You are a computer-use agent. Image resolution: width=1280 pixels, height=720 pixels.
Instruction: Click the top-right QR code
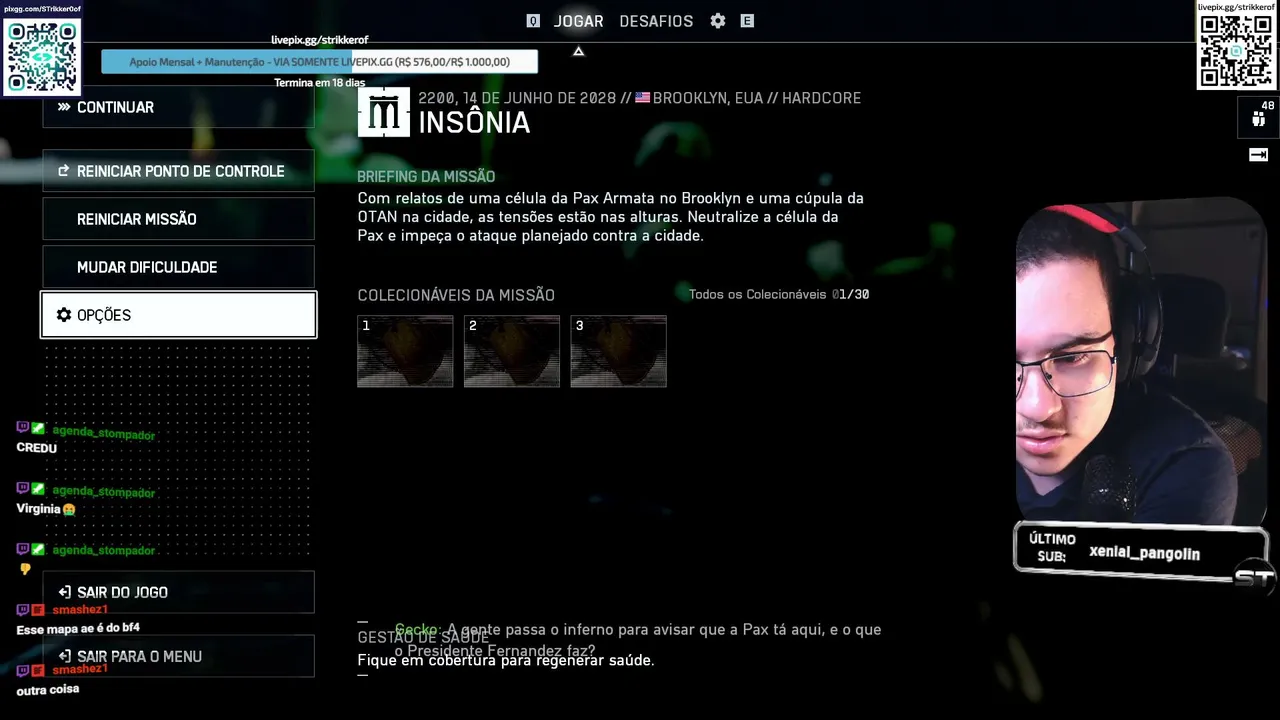tap(1237, 51)
